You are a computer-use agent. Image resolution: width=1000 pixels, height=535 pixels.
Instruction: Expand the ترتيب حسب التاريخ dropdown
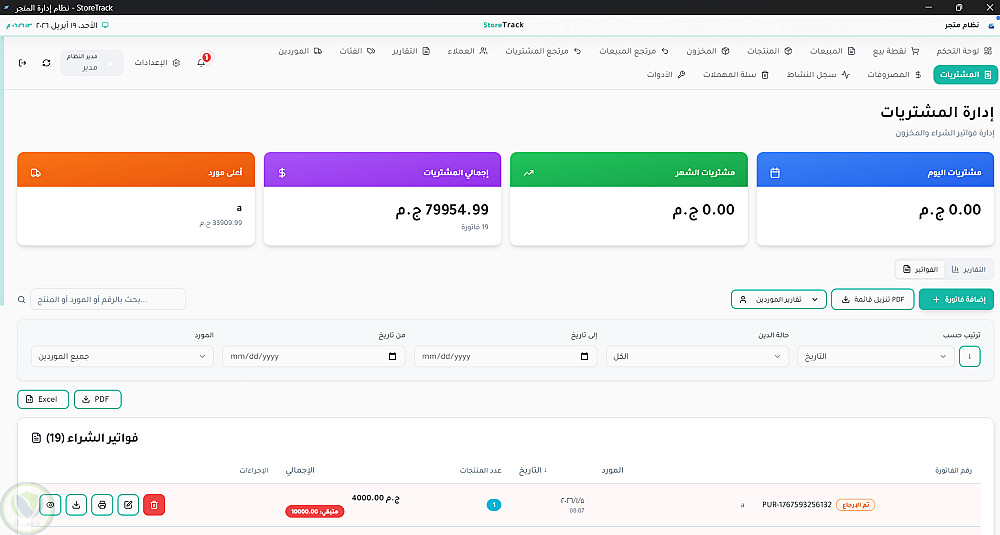click(876, 356)
